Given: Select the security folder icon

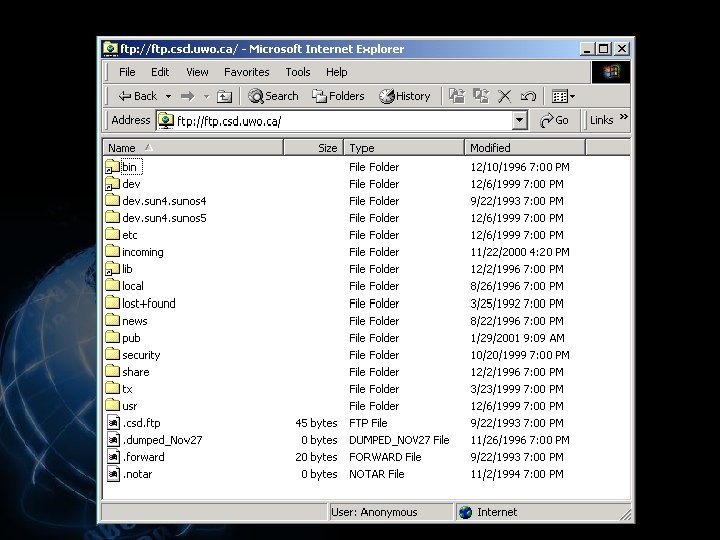Looking at the screenshot, I should click(x=112, y=354).
